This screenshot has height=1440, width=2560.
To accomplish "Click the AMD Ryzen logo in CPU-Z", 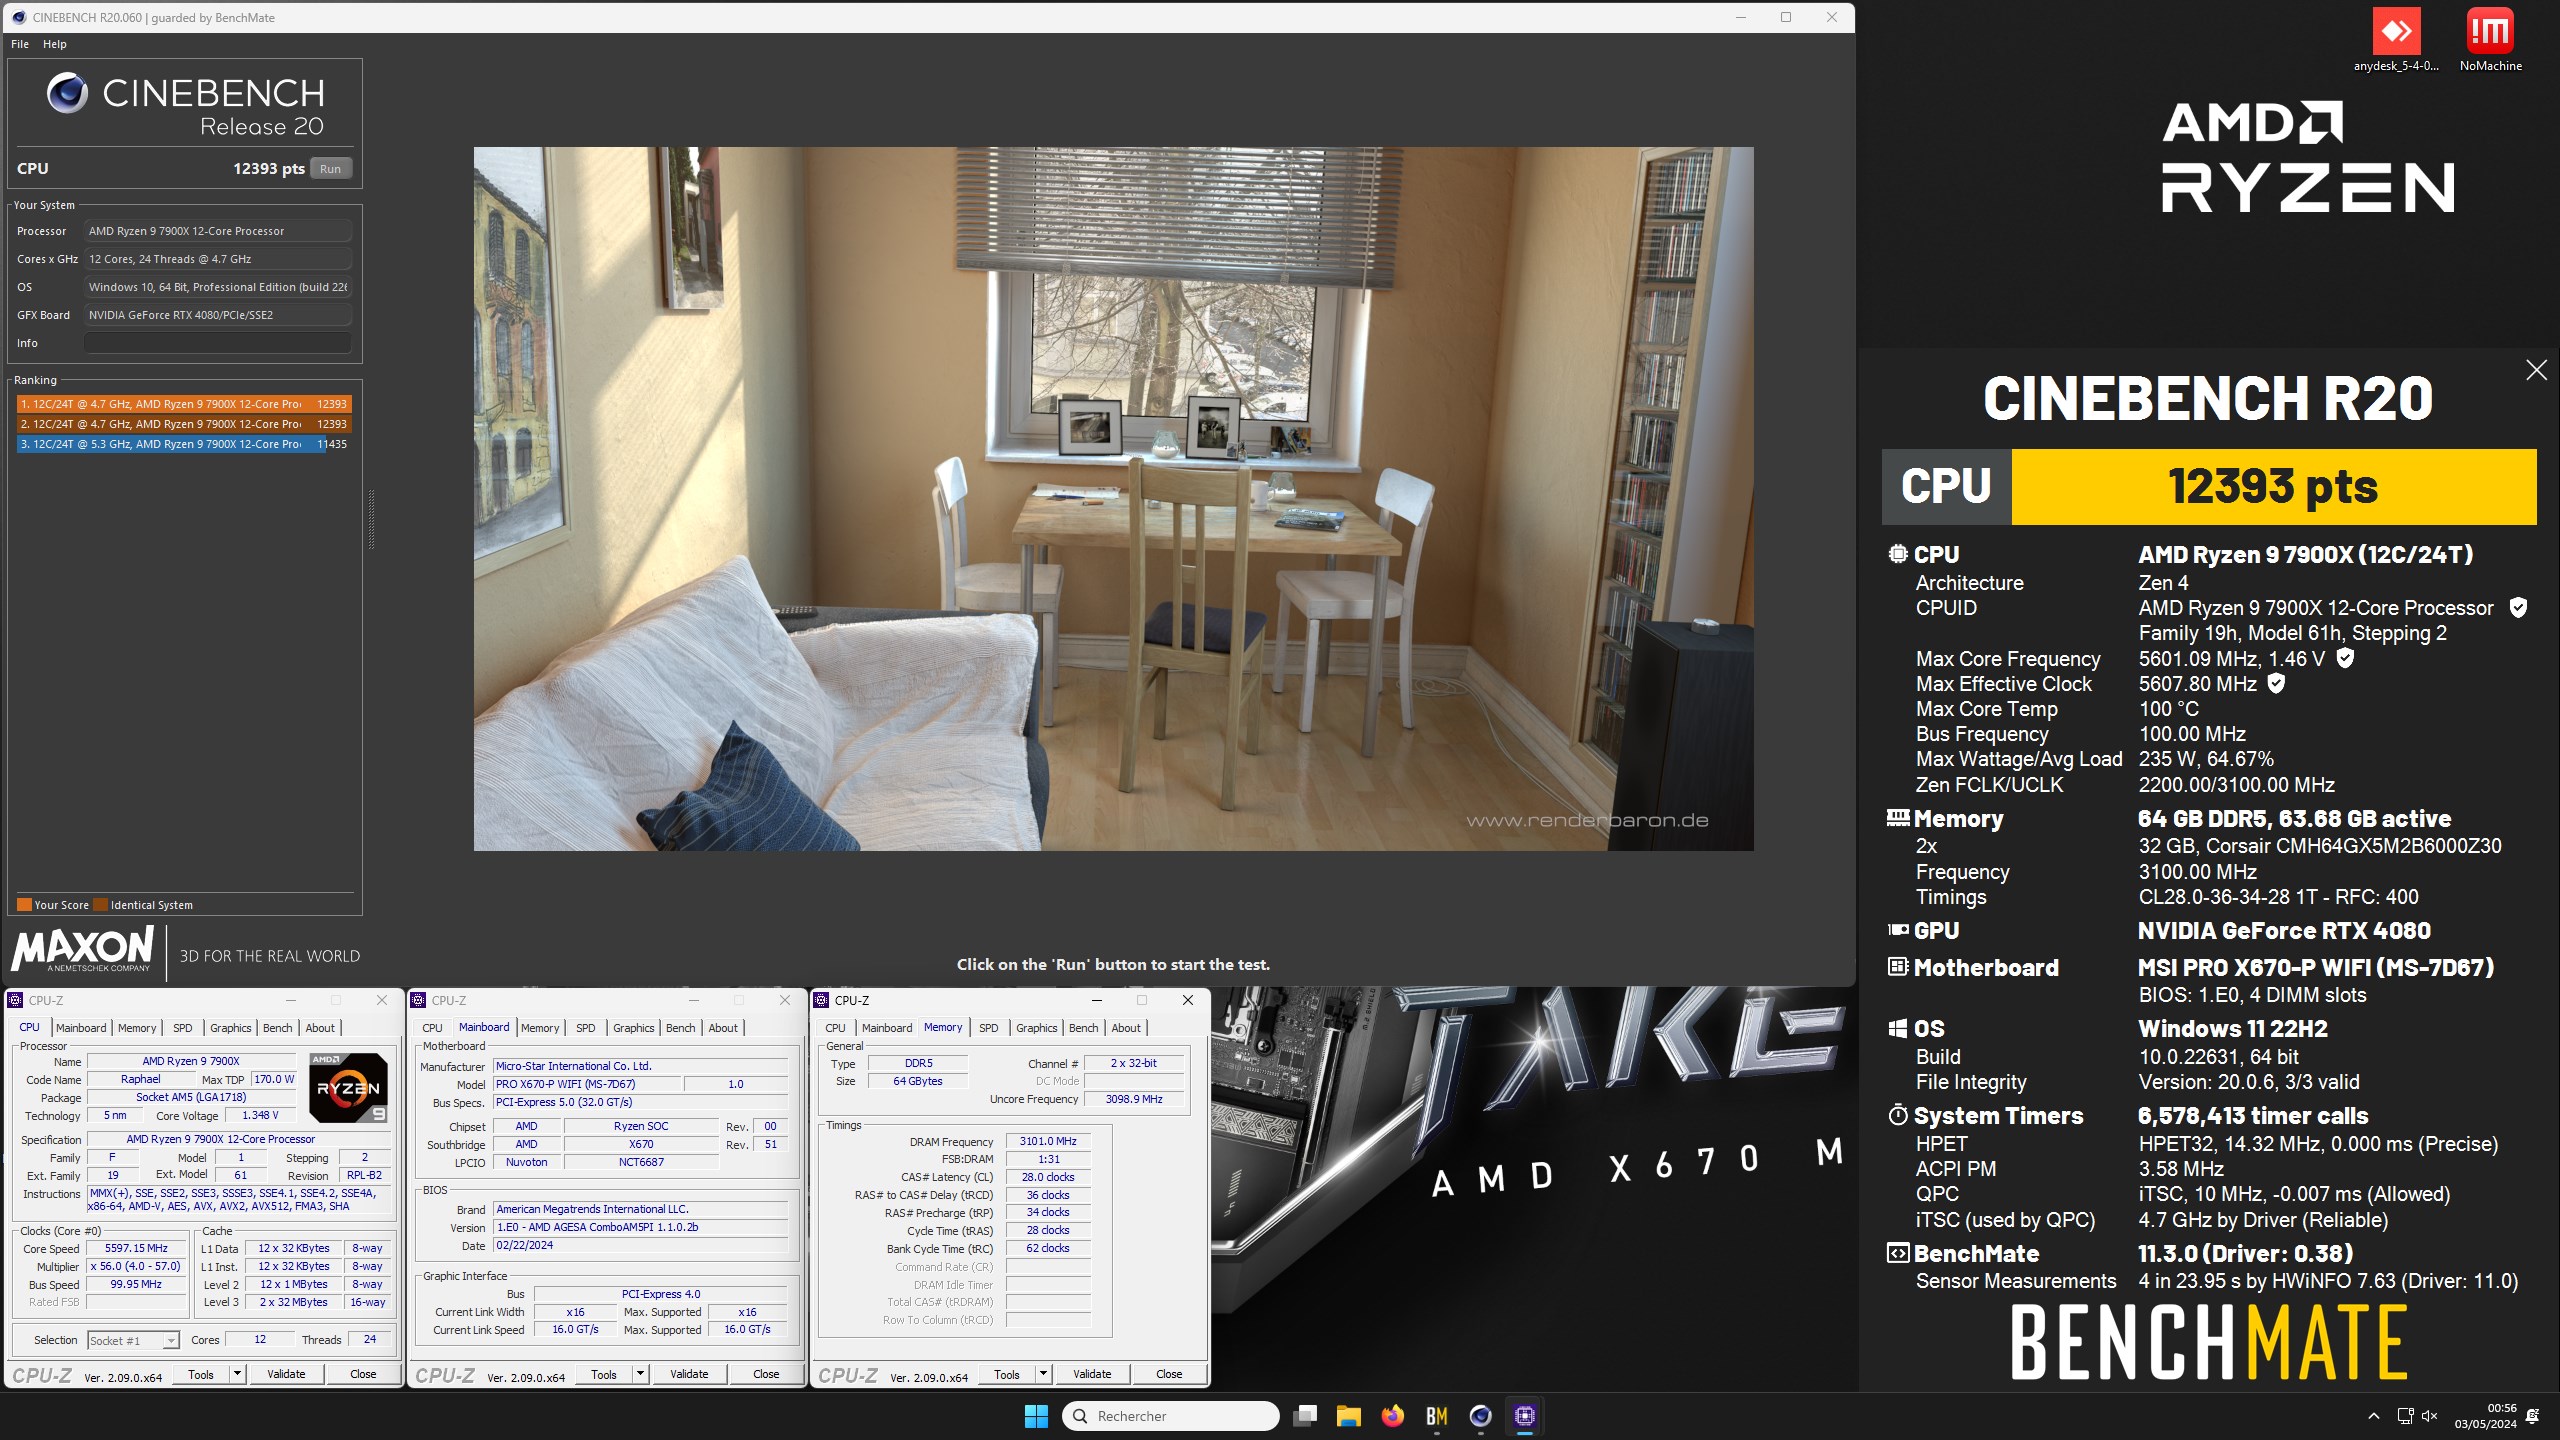I will [x=347, y=1087].
